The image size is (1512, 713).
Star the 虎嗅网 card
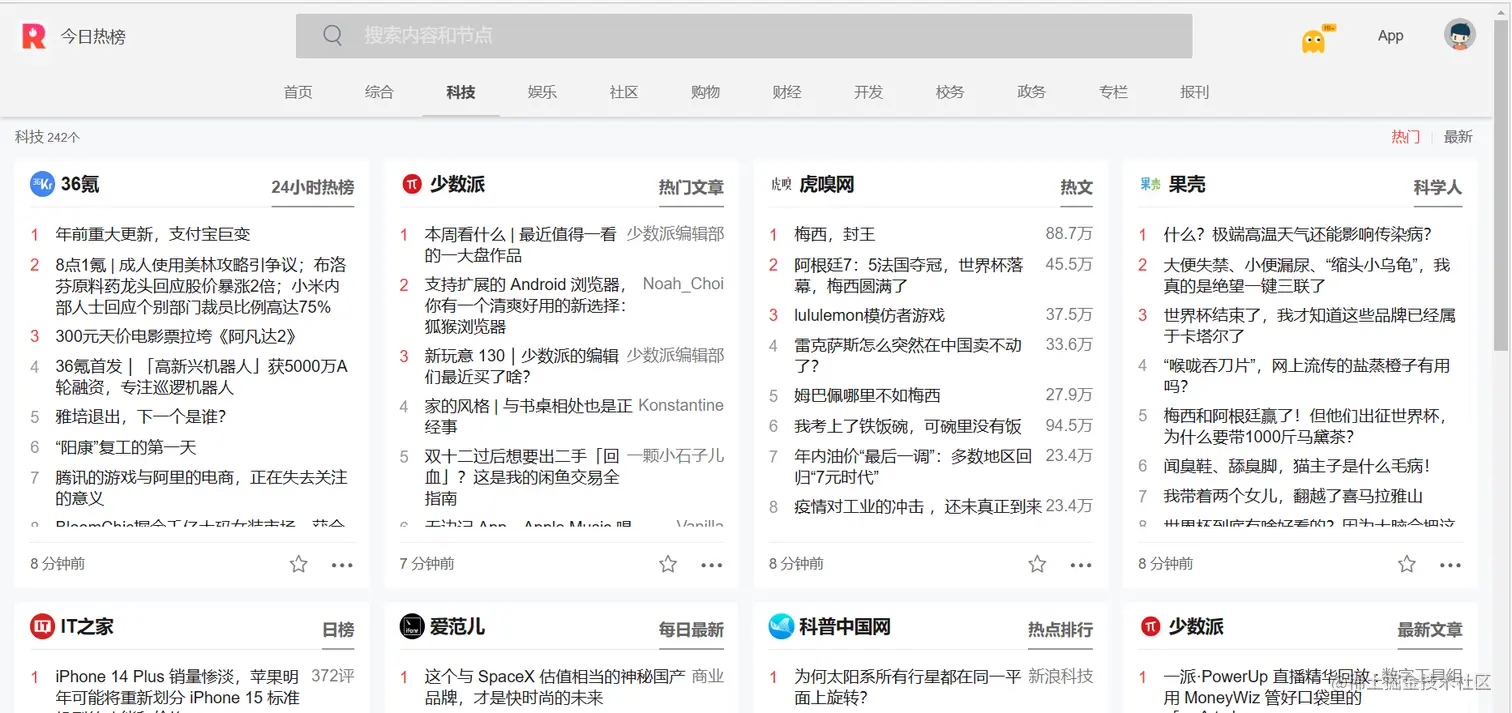coord(1037,564)
